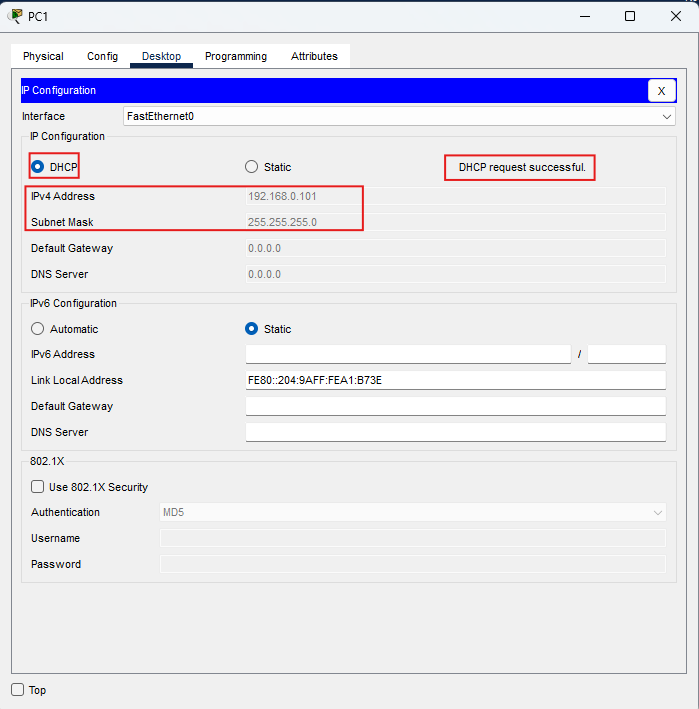This screenshot has width=699, height=709.
Task: Select the DHCP radio button
Action: click(38, 167)
